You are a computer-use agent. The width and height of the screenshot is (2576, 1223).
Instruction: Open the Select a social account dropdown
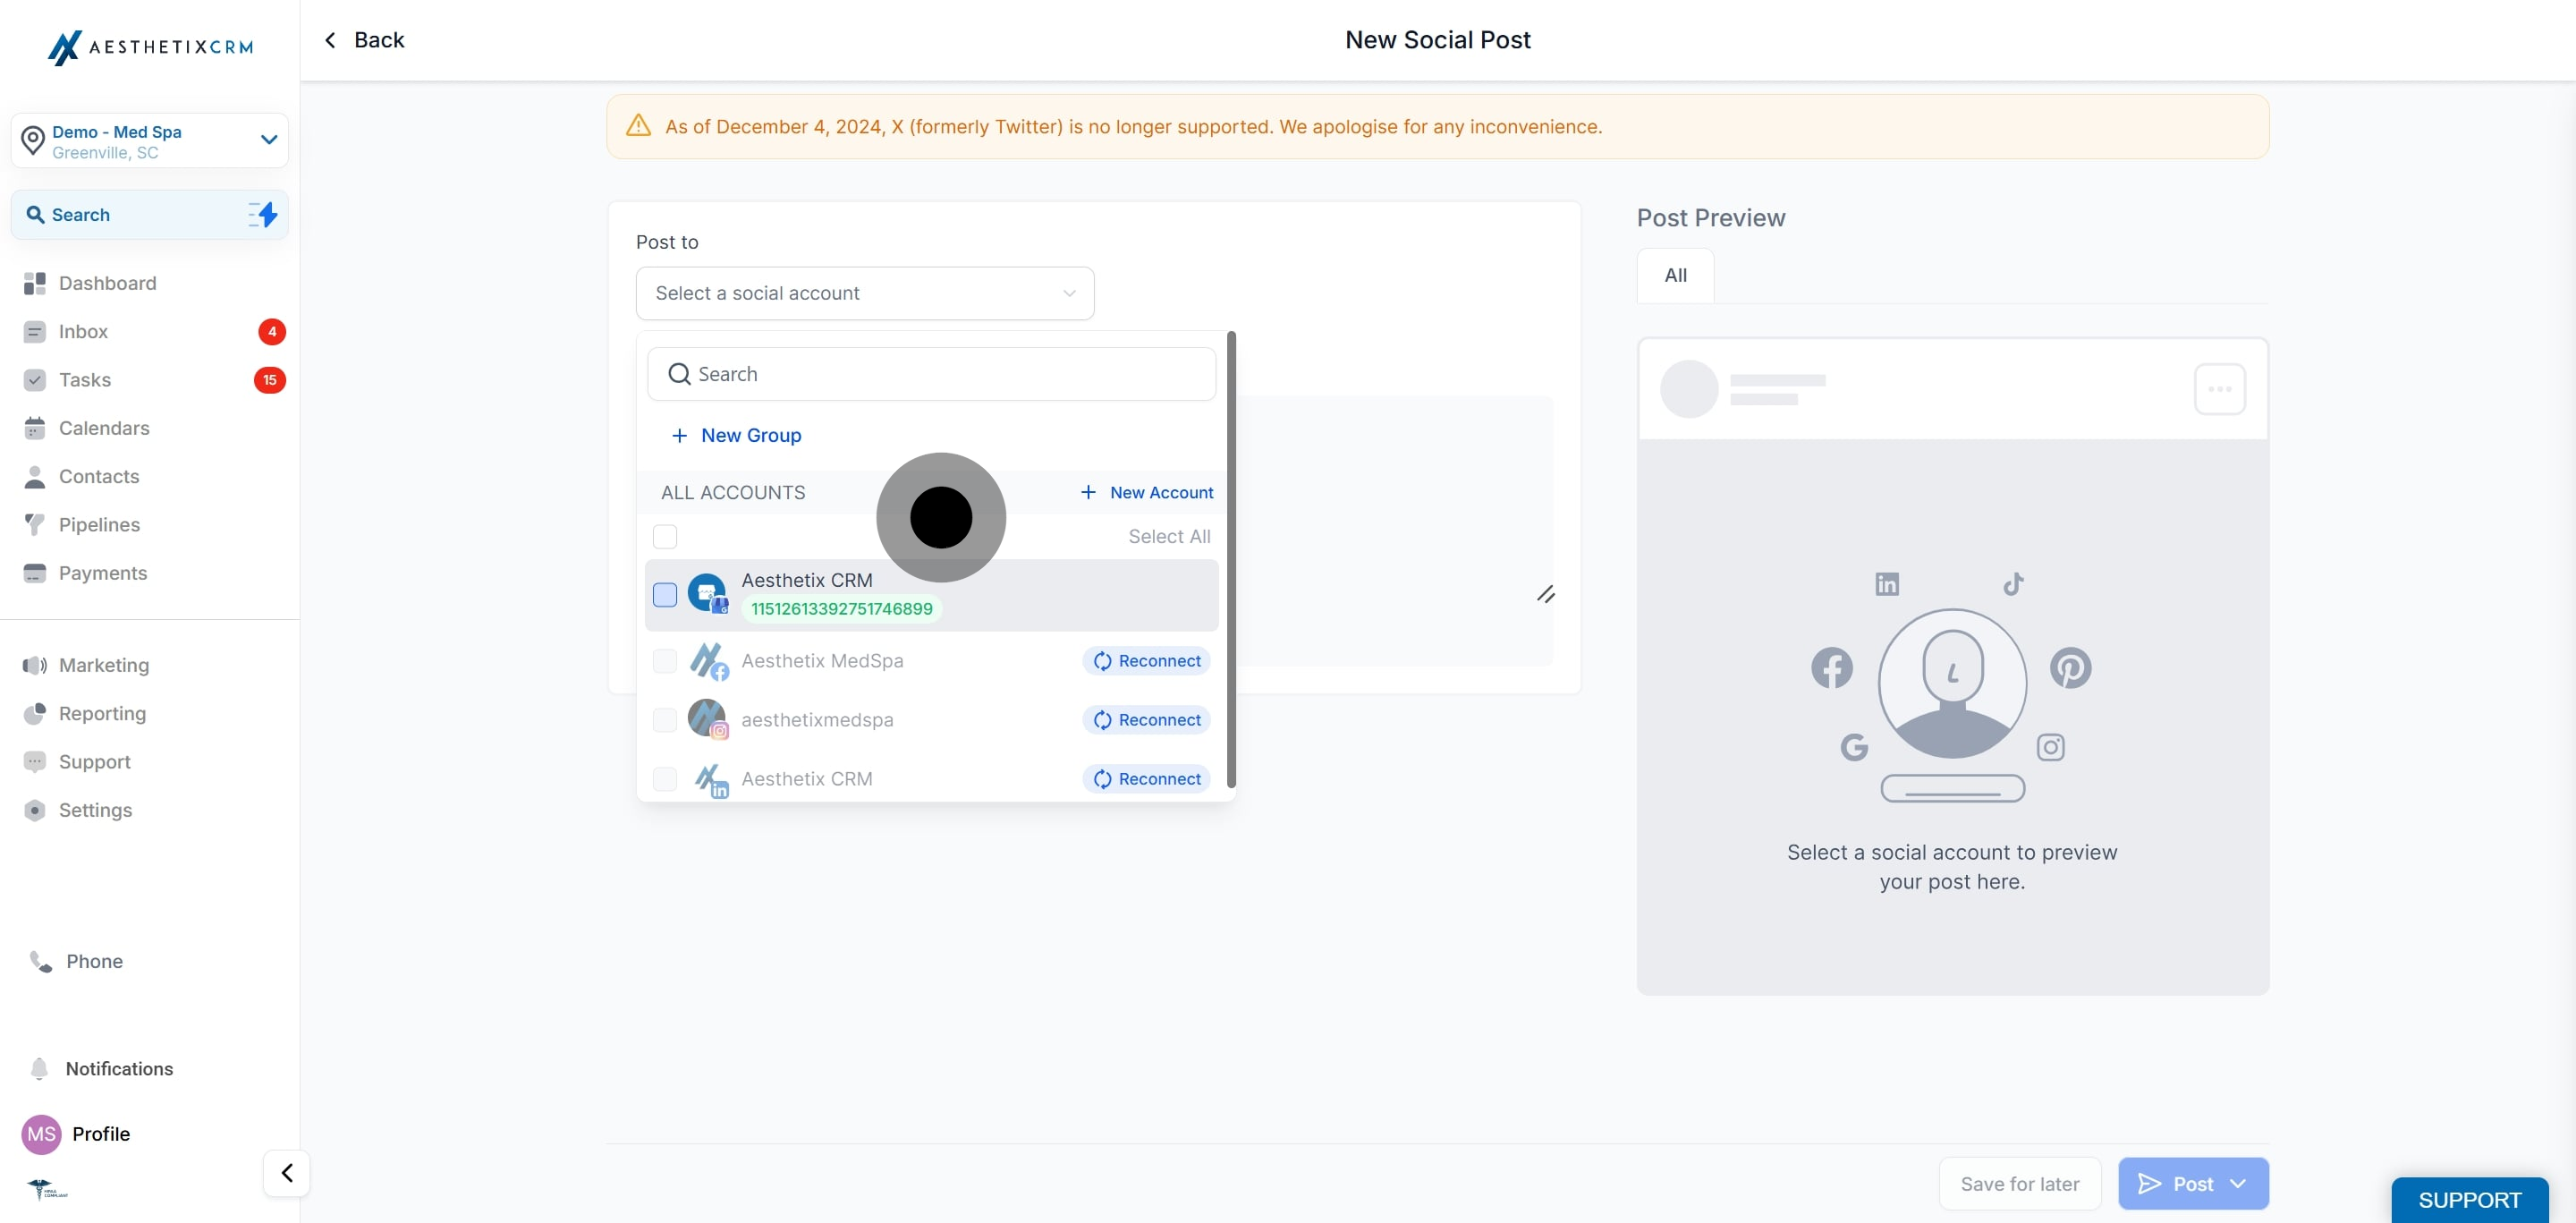(x=864, y=293)
